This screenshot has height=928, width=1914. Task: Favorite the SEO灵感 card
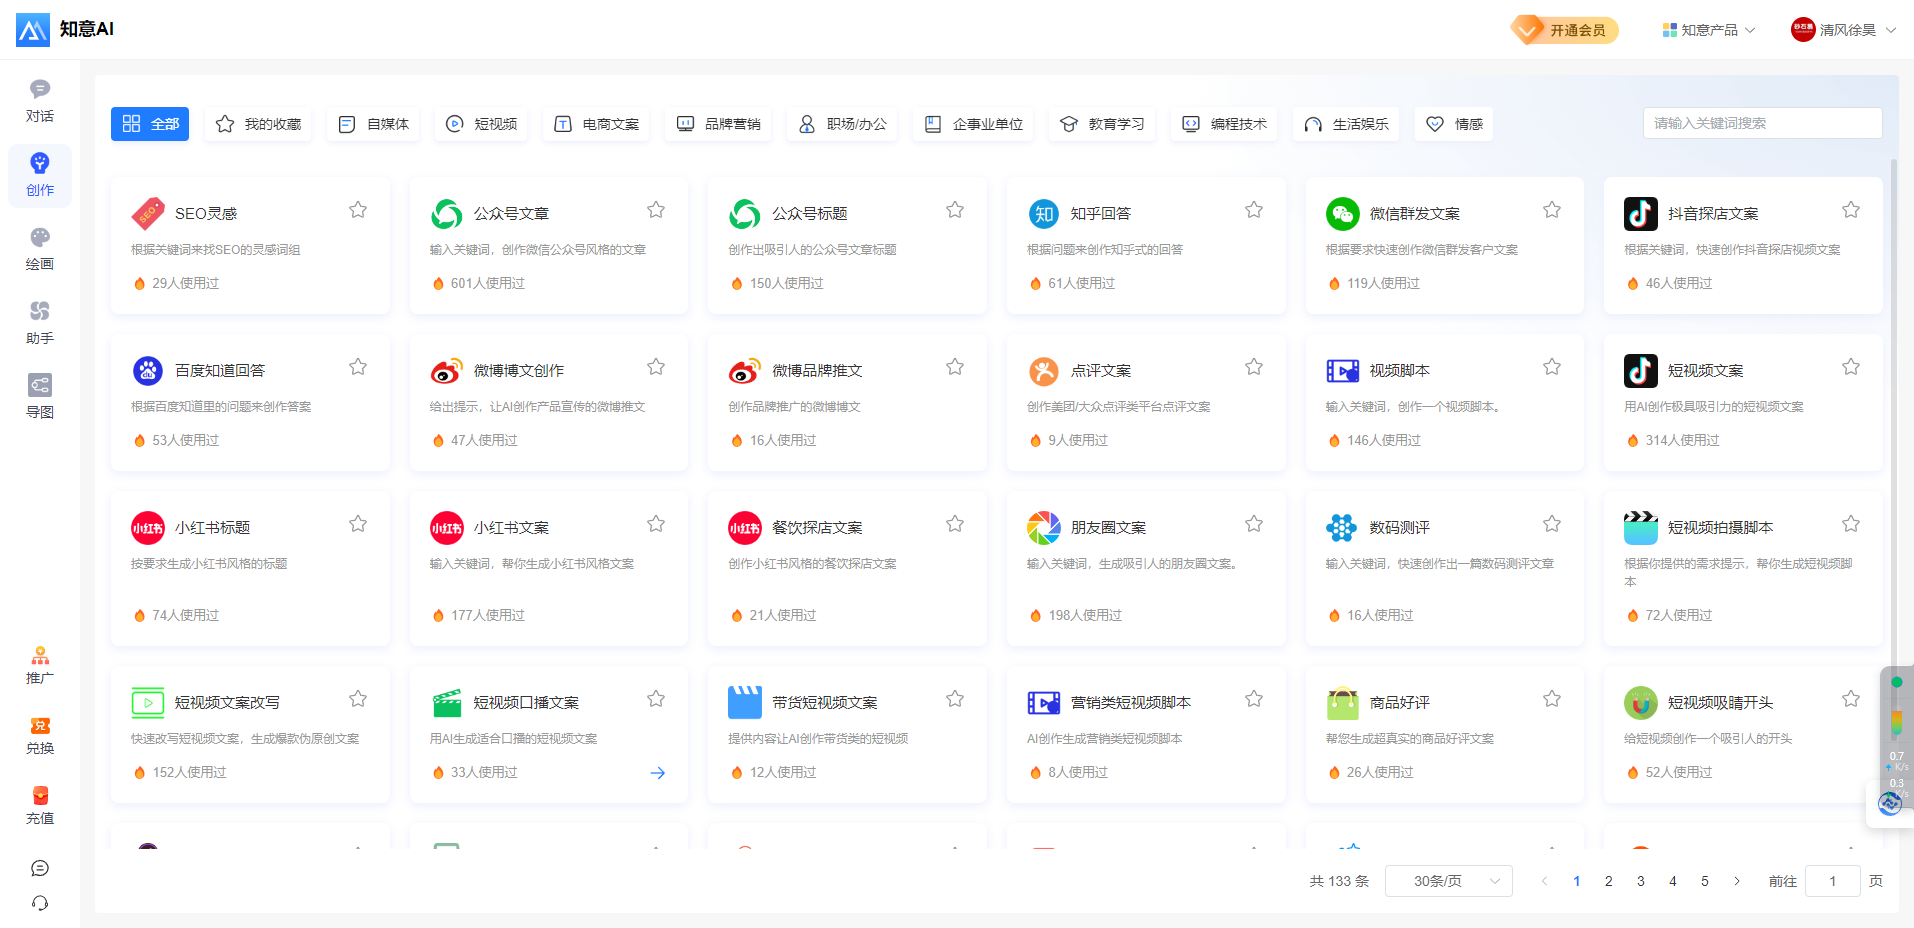click(x=358, y=210)
